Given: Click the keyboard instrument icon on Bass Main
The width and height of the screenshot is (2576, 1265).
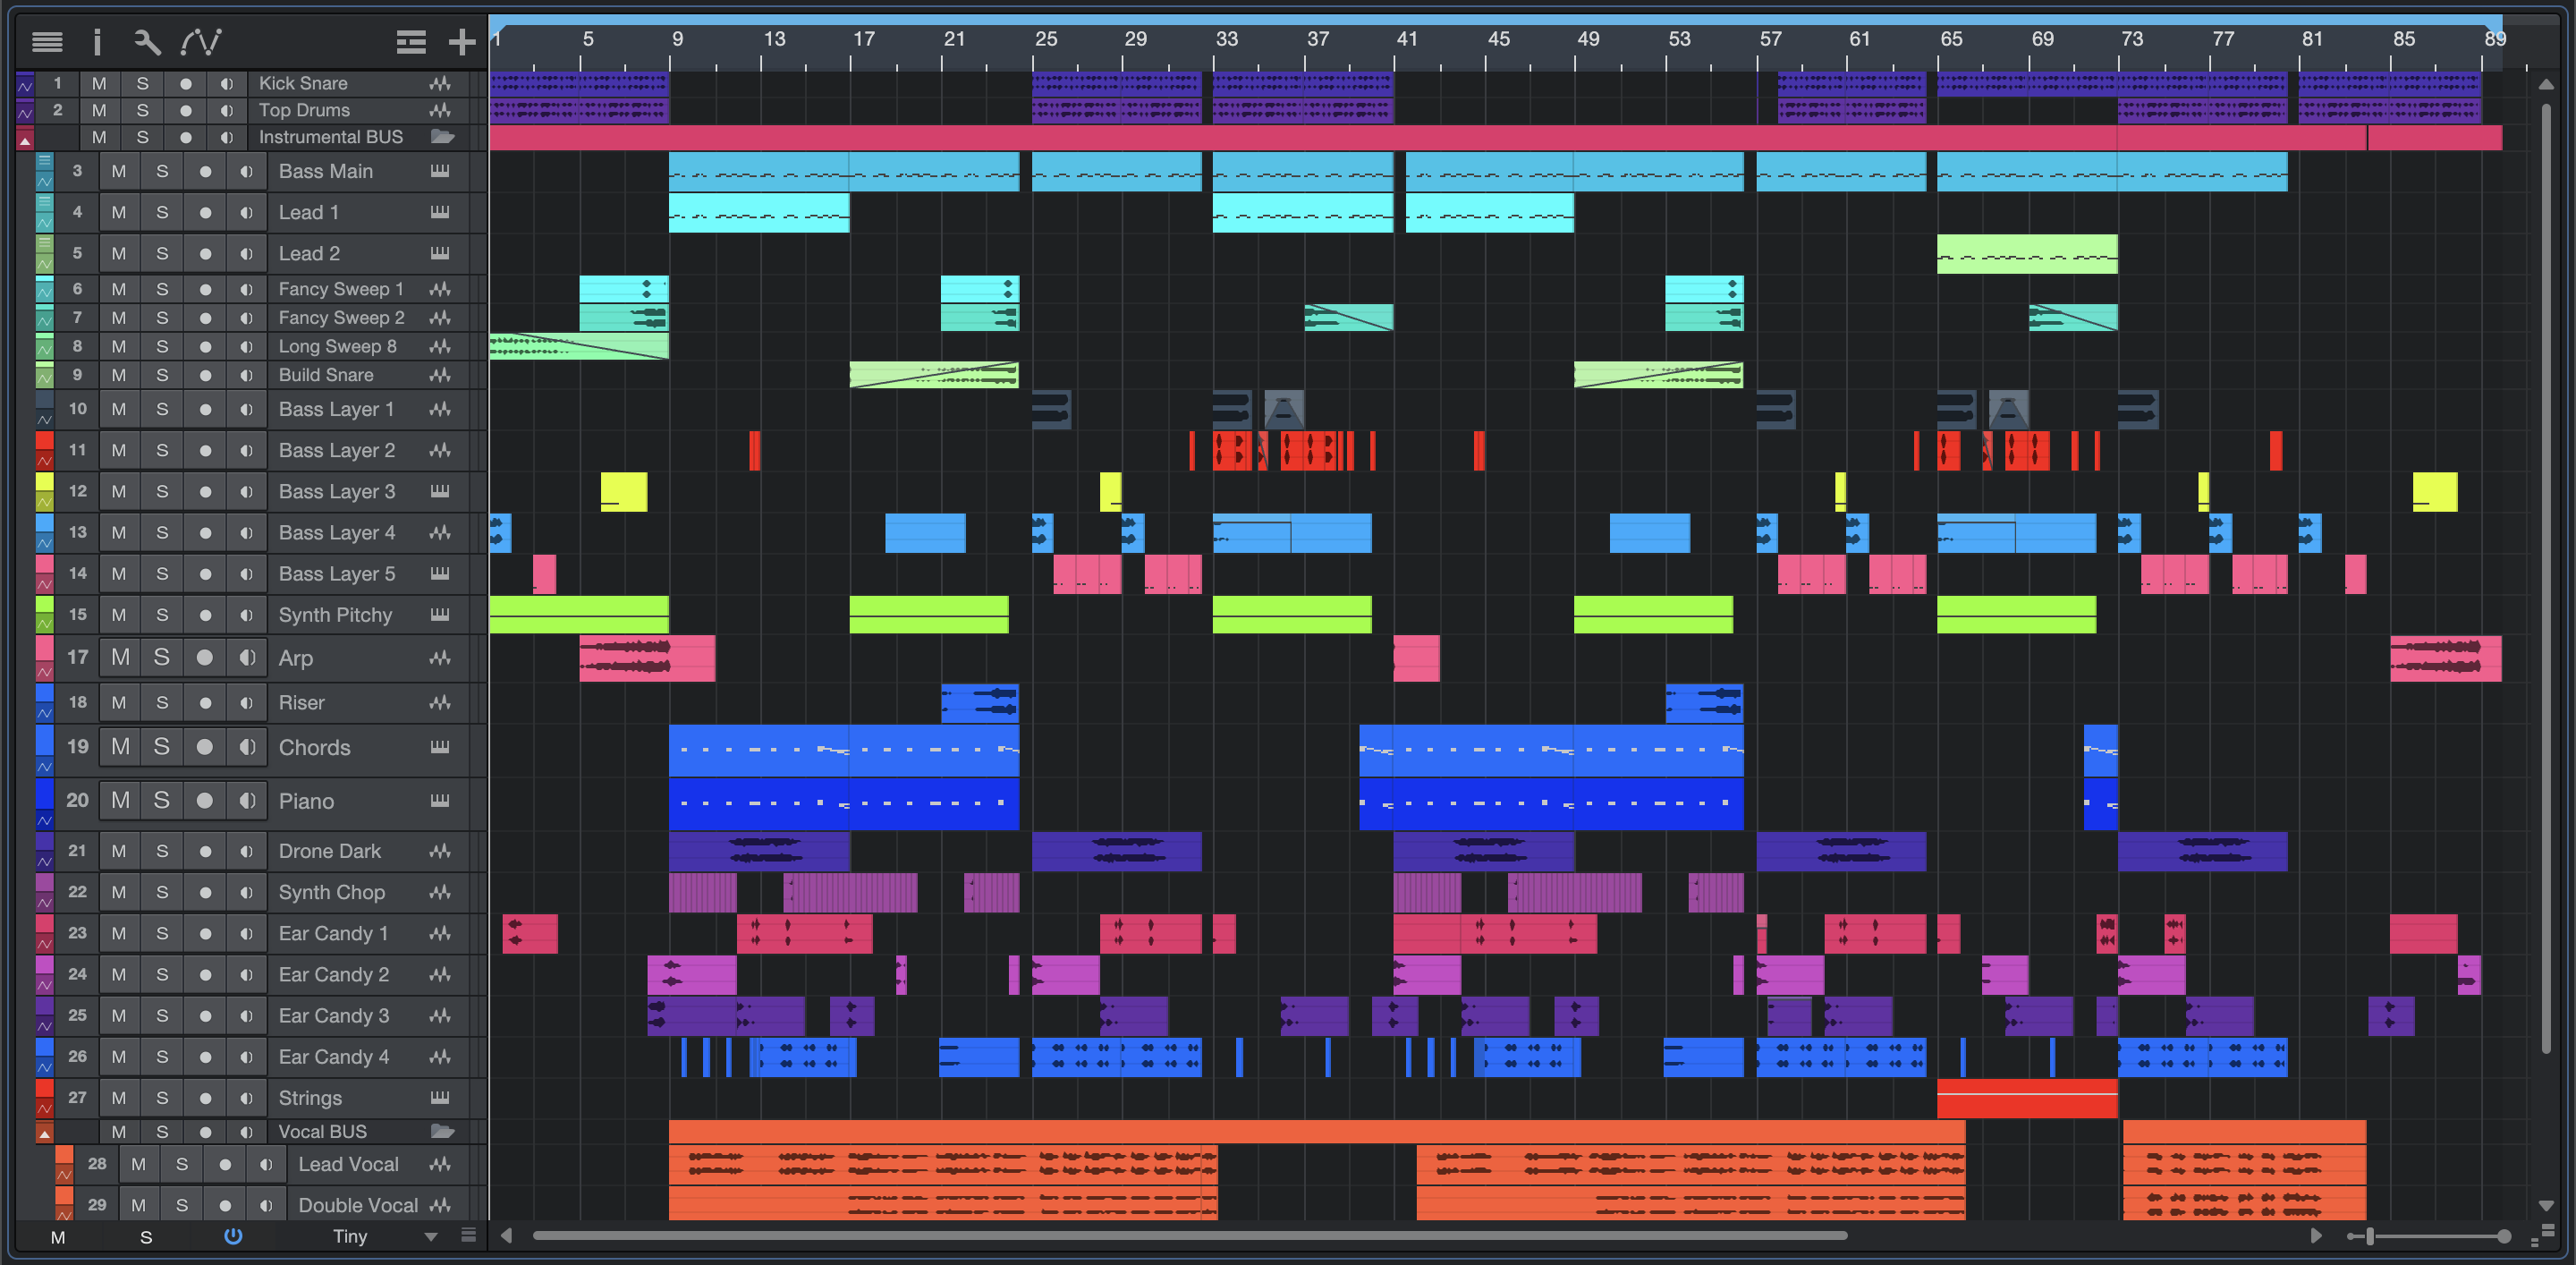Looking at the screenshot, I should pyautogui.click(x=439, y=171).
